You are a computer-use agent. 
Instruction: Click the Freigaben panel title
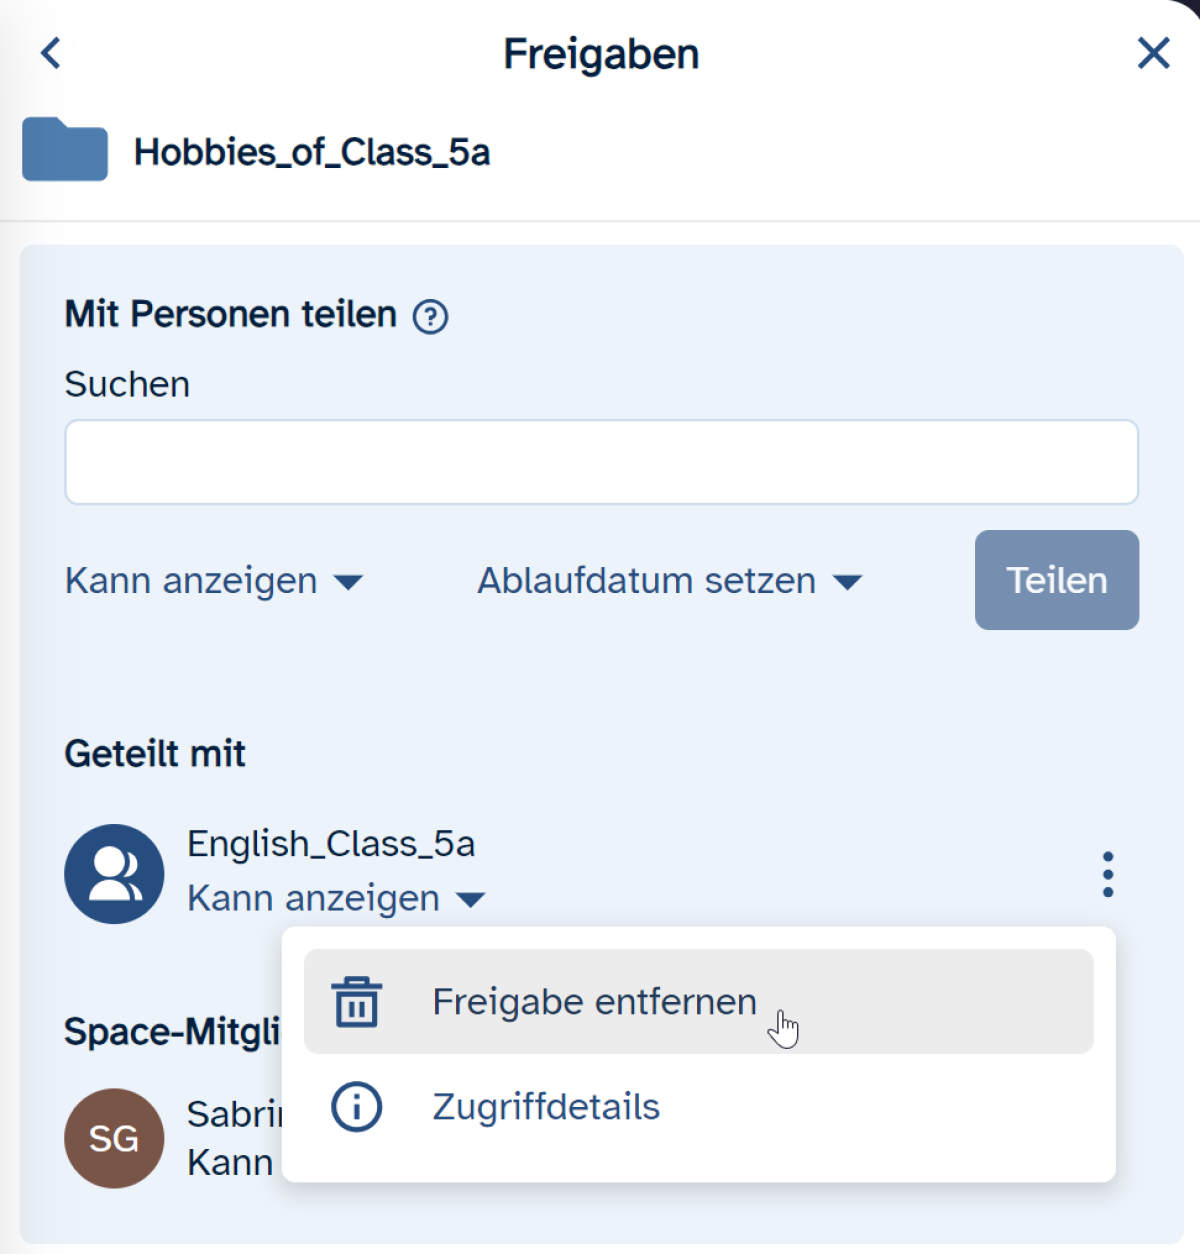601,54
